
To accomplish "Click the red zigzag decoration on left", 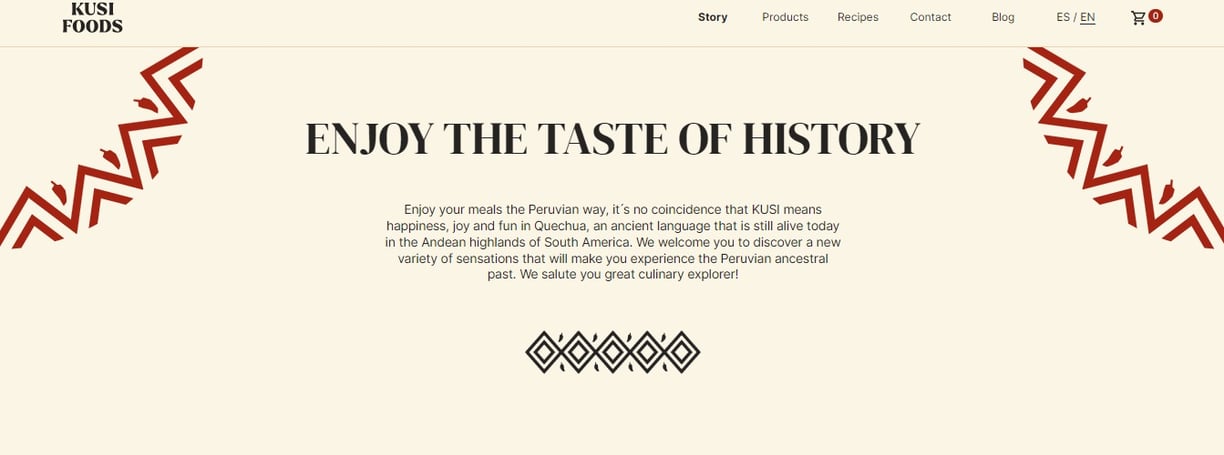I will click(x=100, y=148).
